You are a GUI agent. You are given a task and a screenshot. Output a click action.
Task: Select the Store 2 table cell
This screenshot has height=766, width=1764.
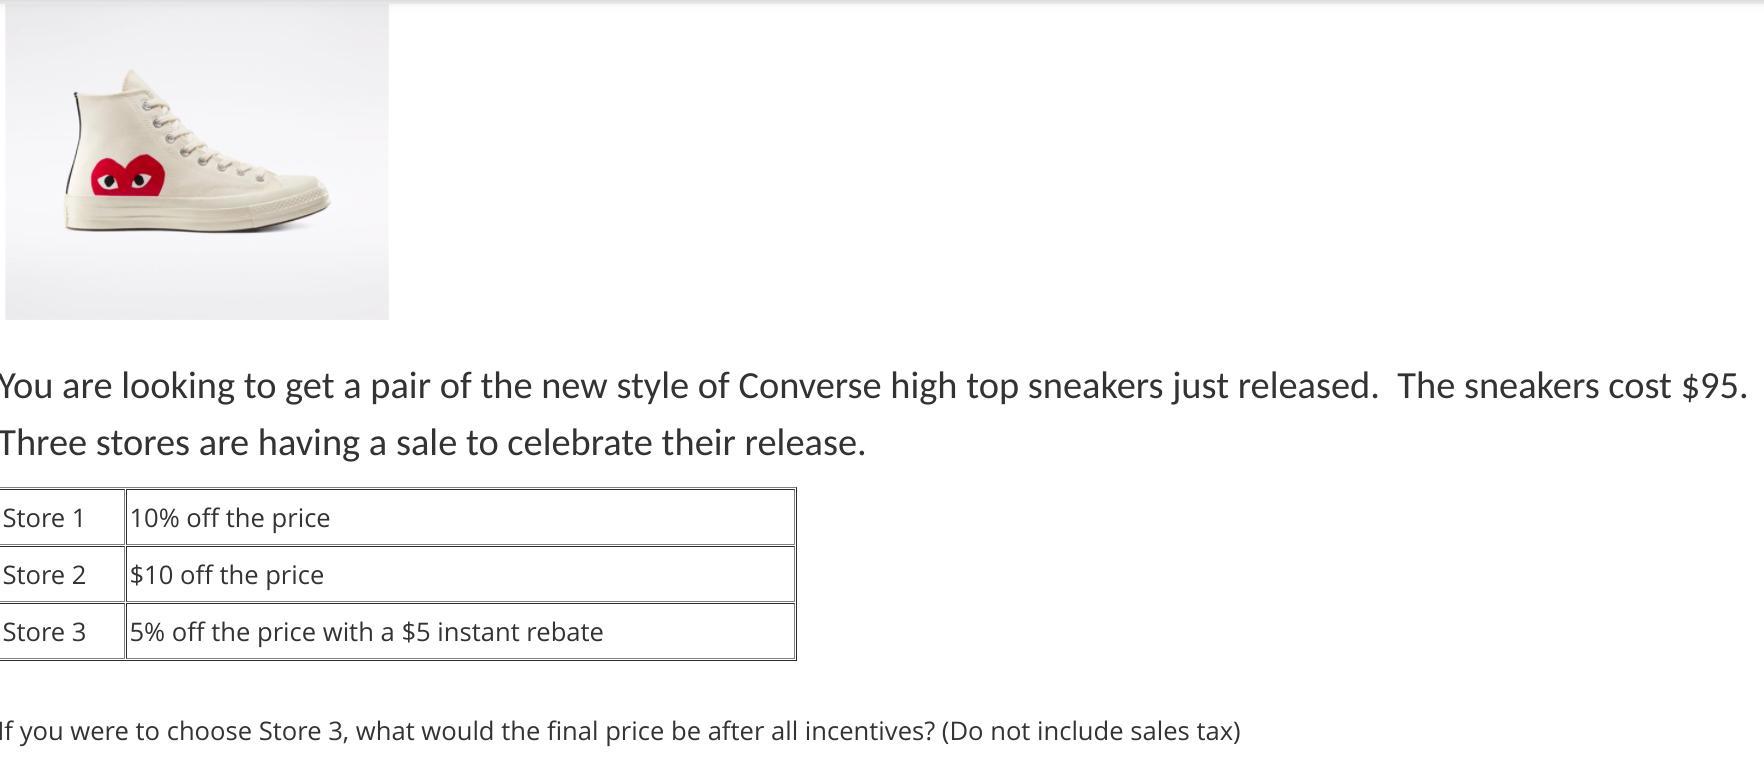[x=44, y=575]
